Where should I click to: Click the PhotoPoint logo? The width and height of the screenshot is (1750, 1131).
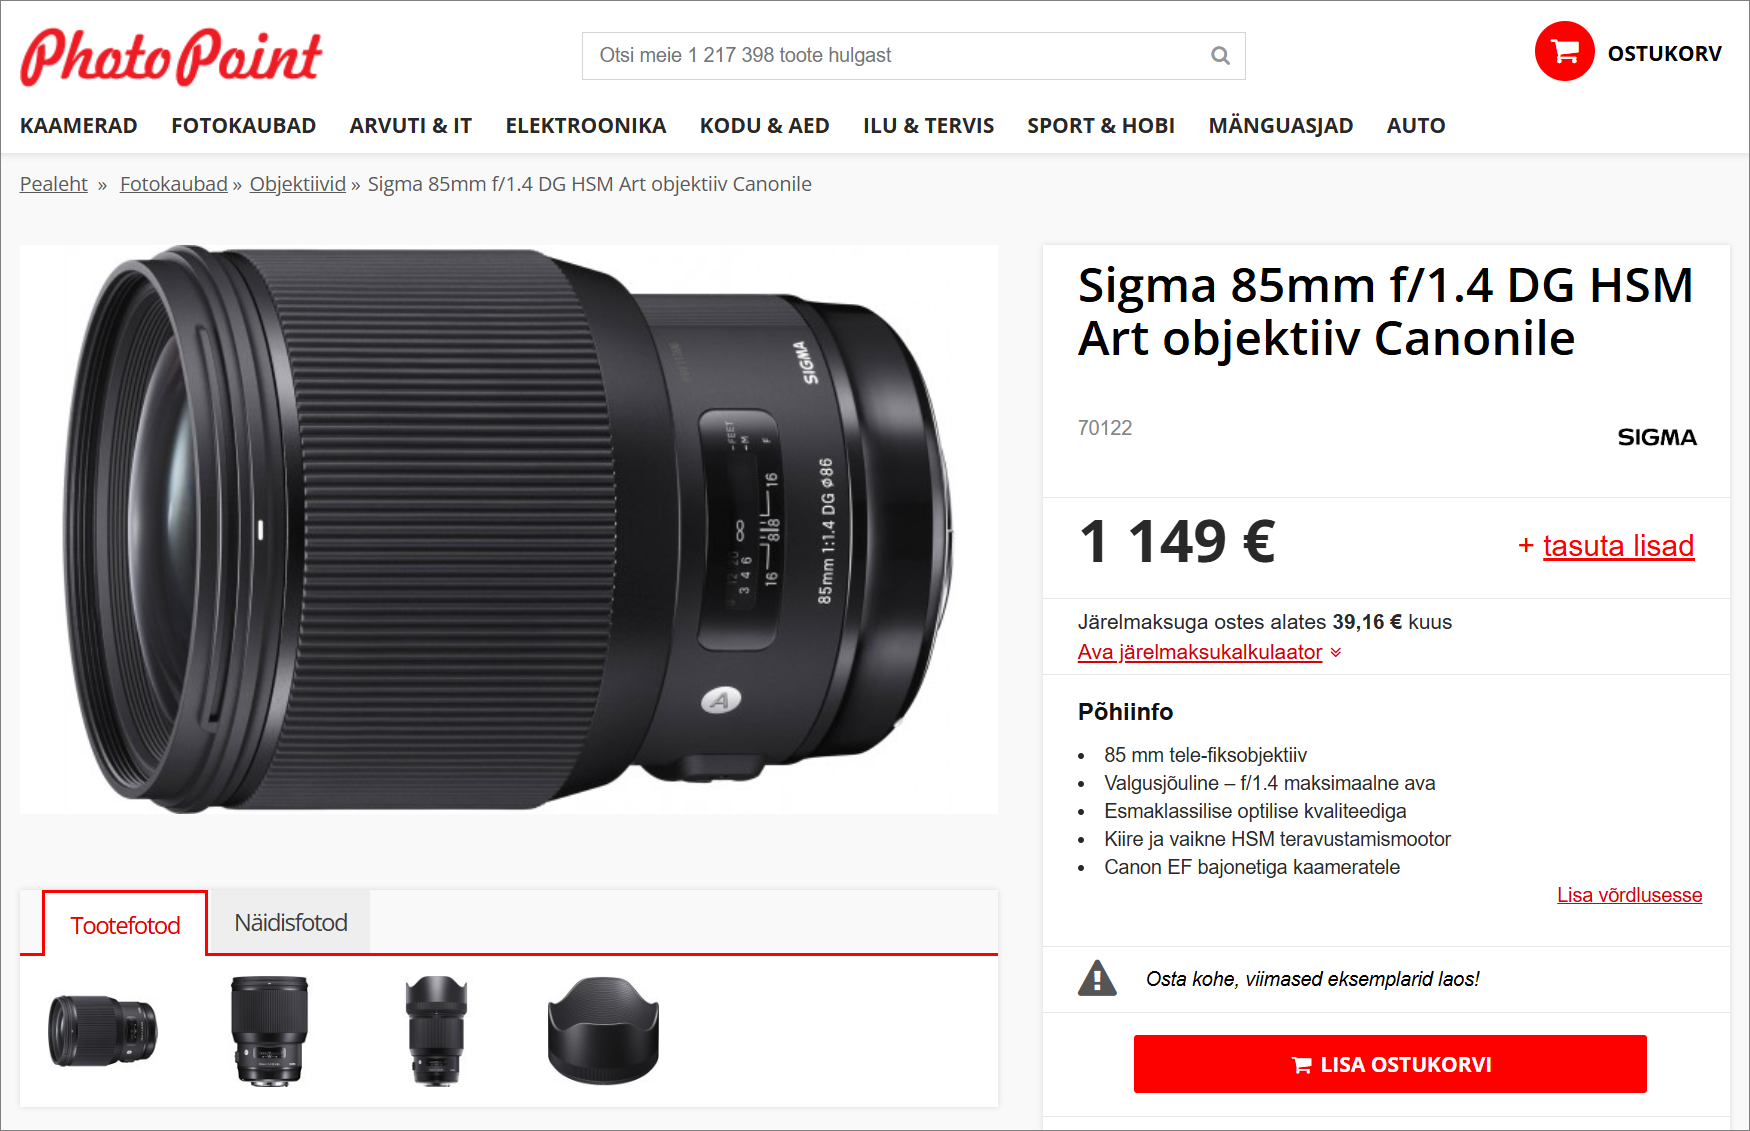pos(171,56)
